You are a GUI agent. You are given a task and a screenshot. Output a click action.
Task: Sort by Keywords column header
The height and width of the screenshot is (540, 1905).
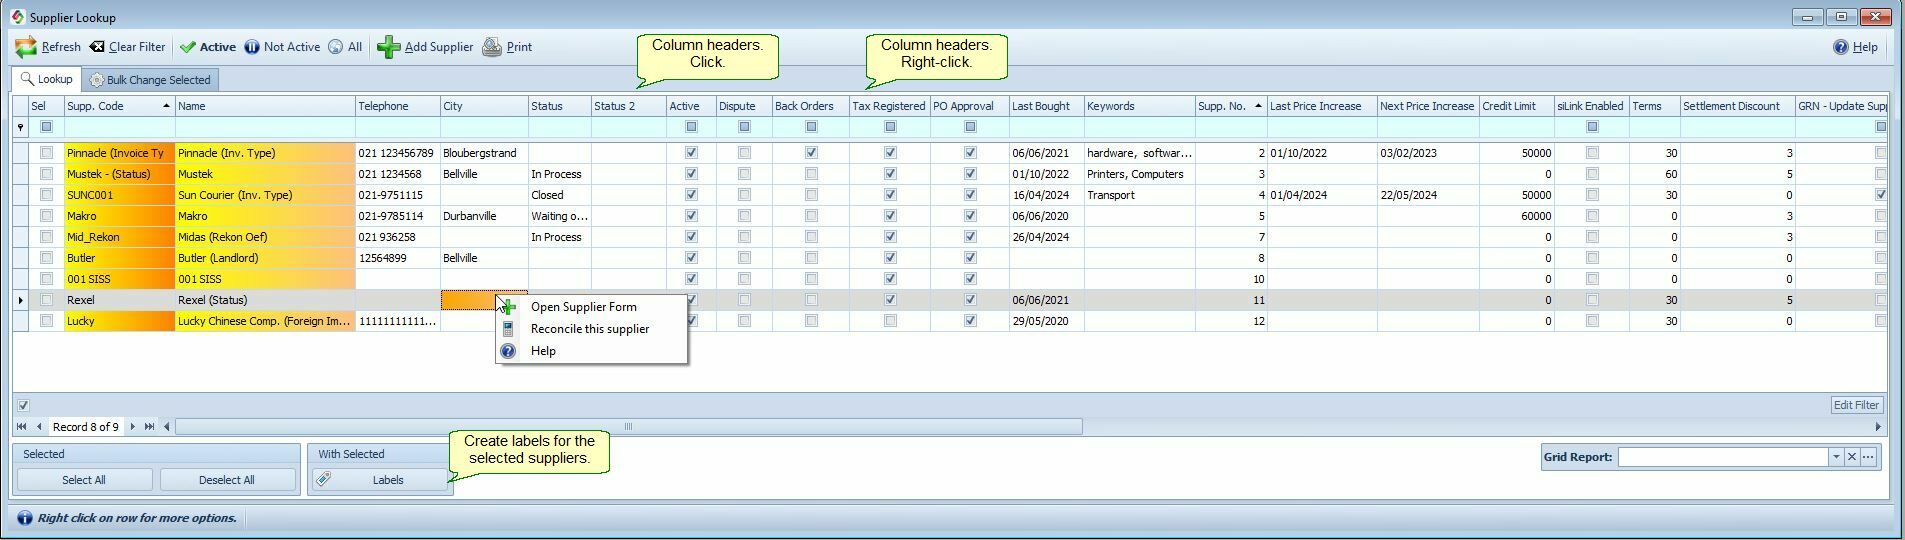coord(1139,106)
